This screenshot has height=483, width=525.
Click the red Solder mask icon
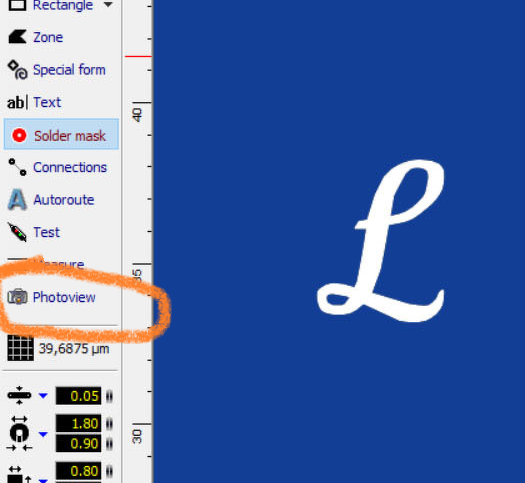click(19, 136)
